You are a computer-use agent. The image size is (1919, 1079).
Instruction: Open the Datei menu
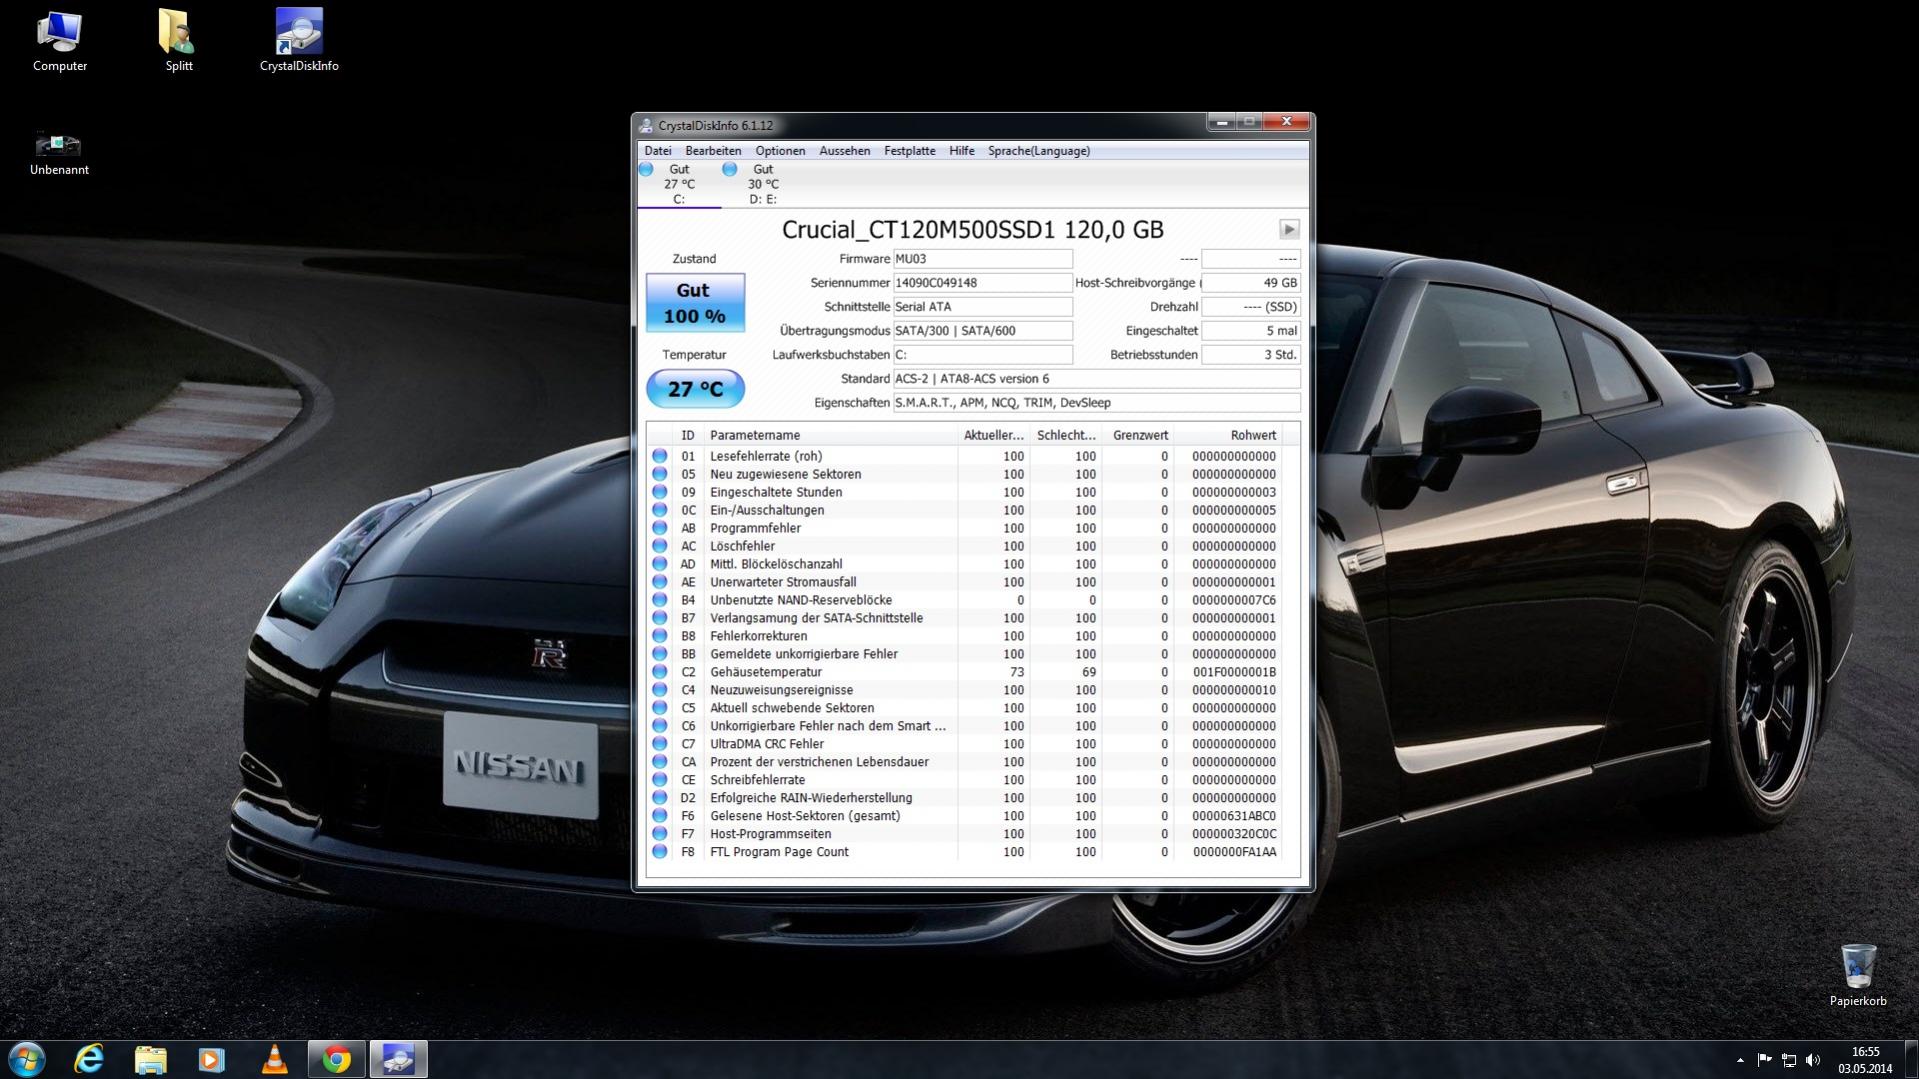pos(658,151)
